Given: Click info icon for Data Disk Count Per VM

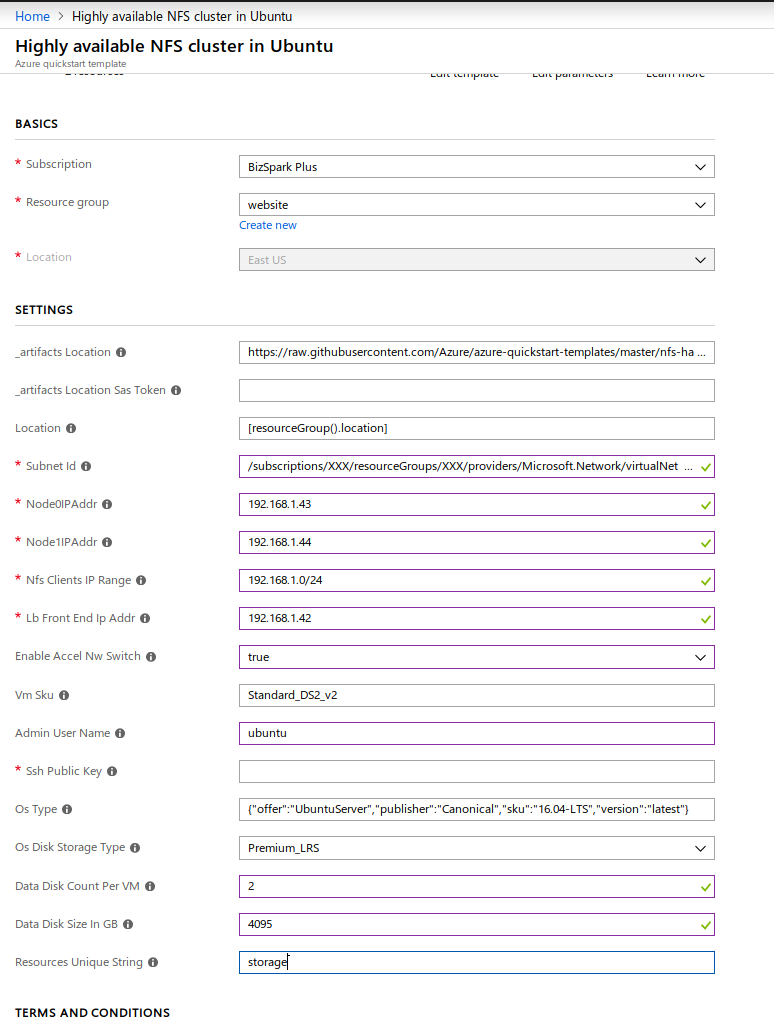Looking at the screenshot, I should coord(150,886).
